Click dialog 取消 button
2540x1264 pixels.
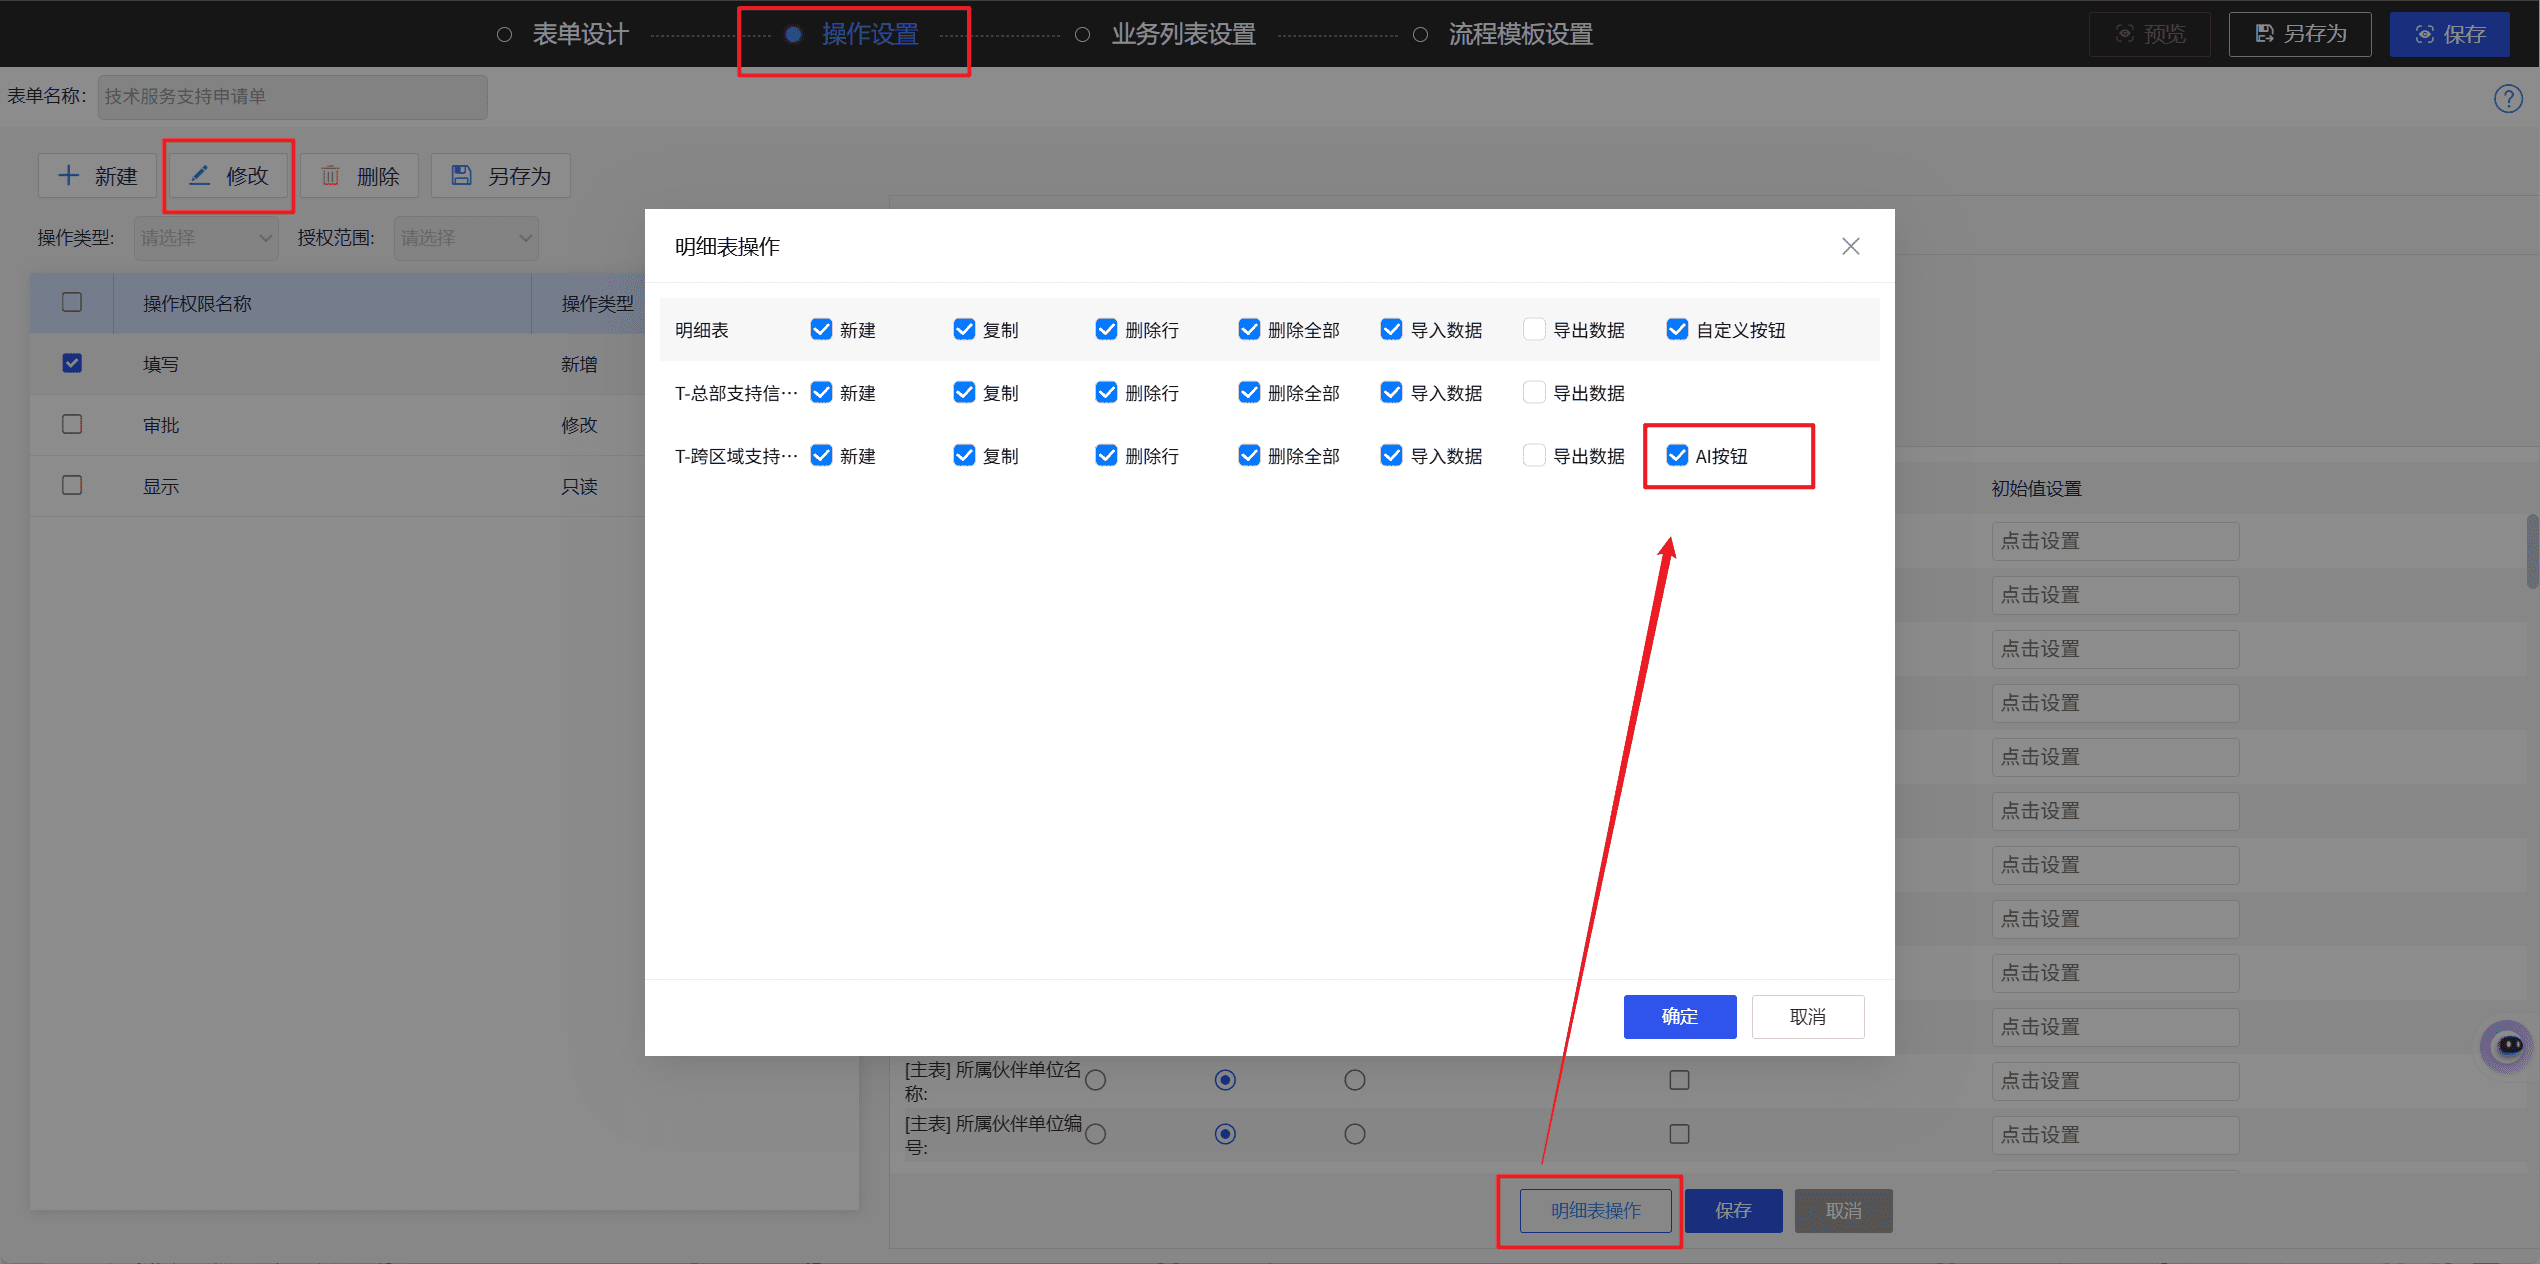pyautogui.click(x=1808, y=1017)
